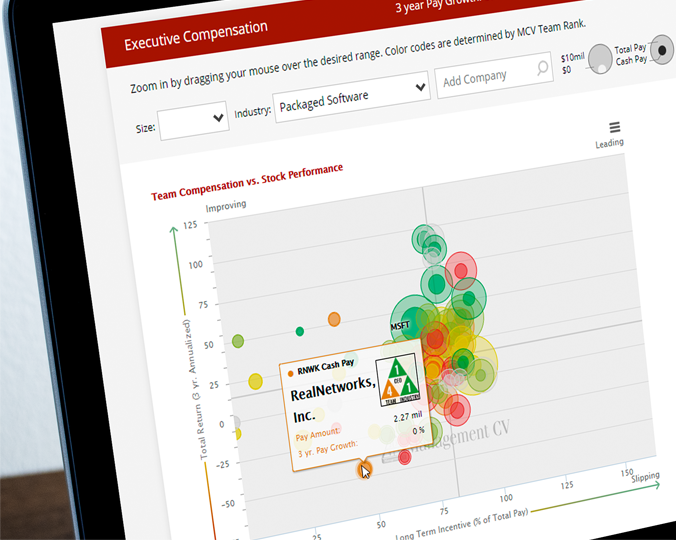Viewport: 676px width, 540px height.
Task: Click the MCV rank triangle badge in tooltip
Action: [x=398, y=380]
